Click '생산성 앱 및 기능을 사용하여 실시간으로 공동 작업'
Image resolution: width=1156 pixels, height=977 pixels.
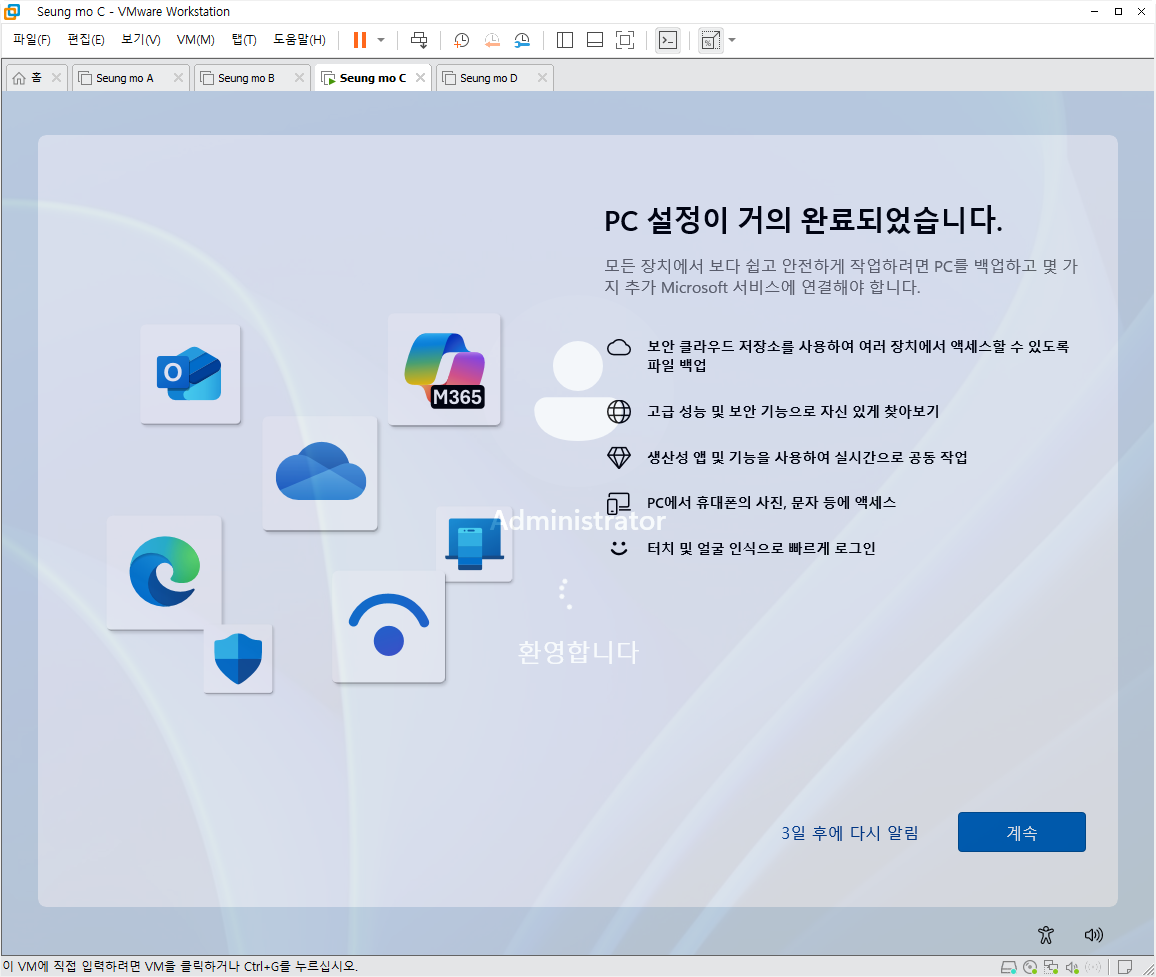coord(807,457)
